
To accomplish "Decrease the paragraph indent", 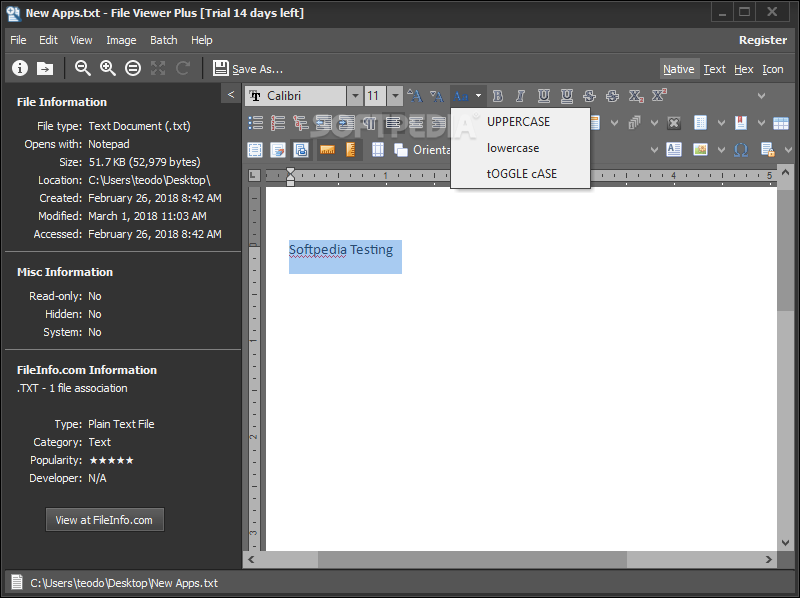I will (x=323, y=123).
